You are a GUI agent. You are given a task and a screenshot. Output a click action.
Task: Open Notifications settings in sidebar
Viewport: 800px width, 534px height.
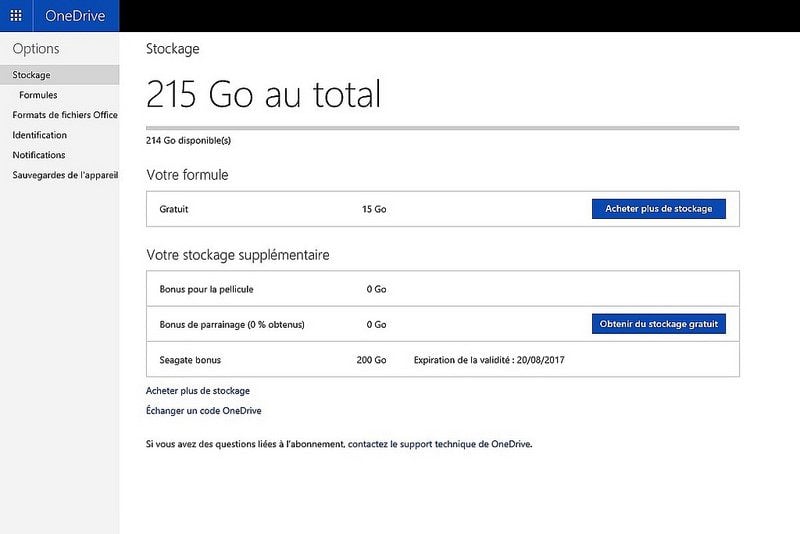tap(39, 155)
